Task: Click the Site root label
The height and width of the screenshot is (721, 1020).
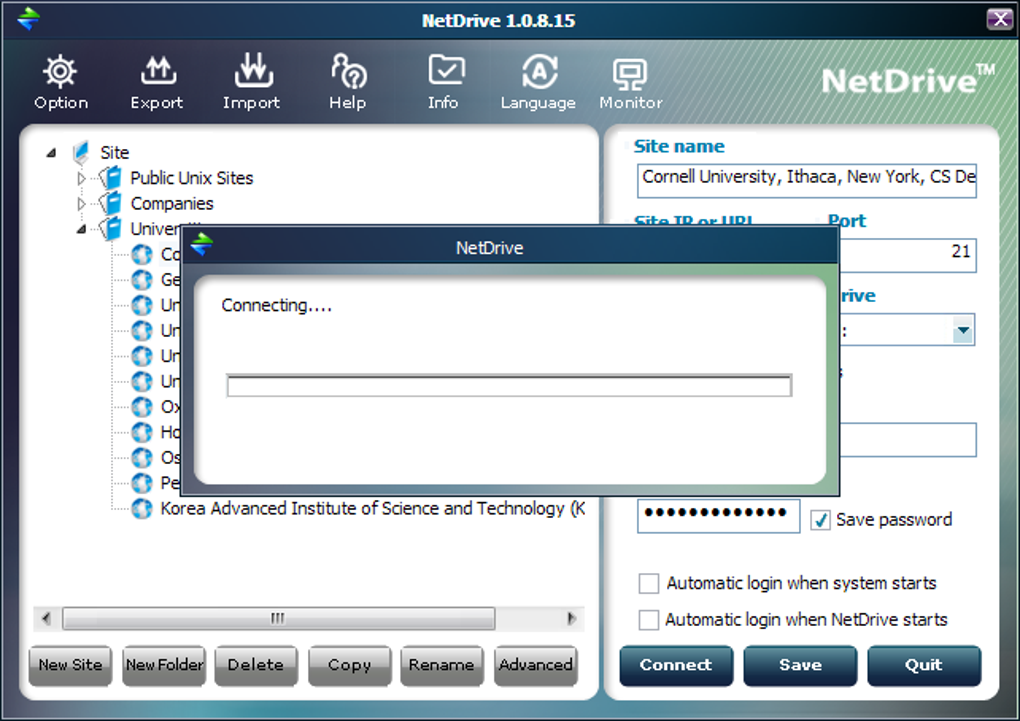Action: pos(115,153)
